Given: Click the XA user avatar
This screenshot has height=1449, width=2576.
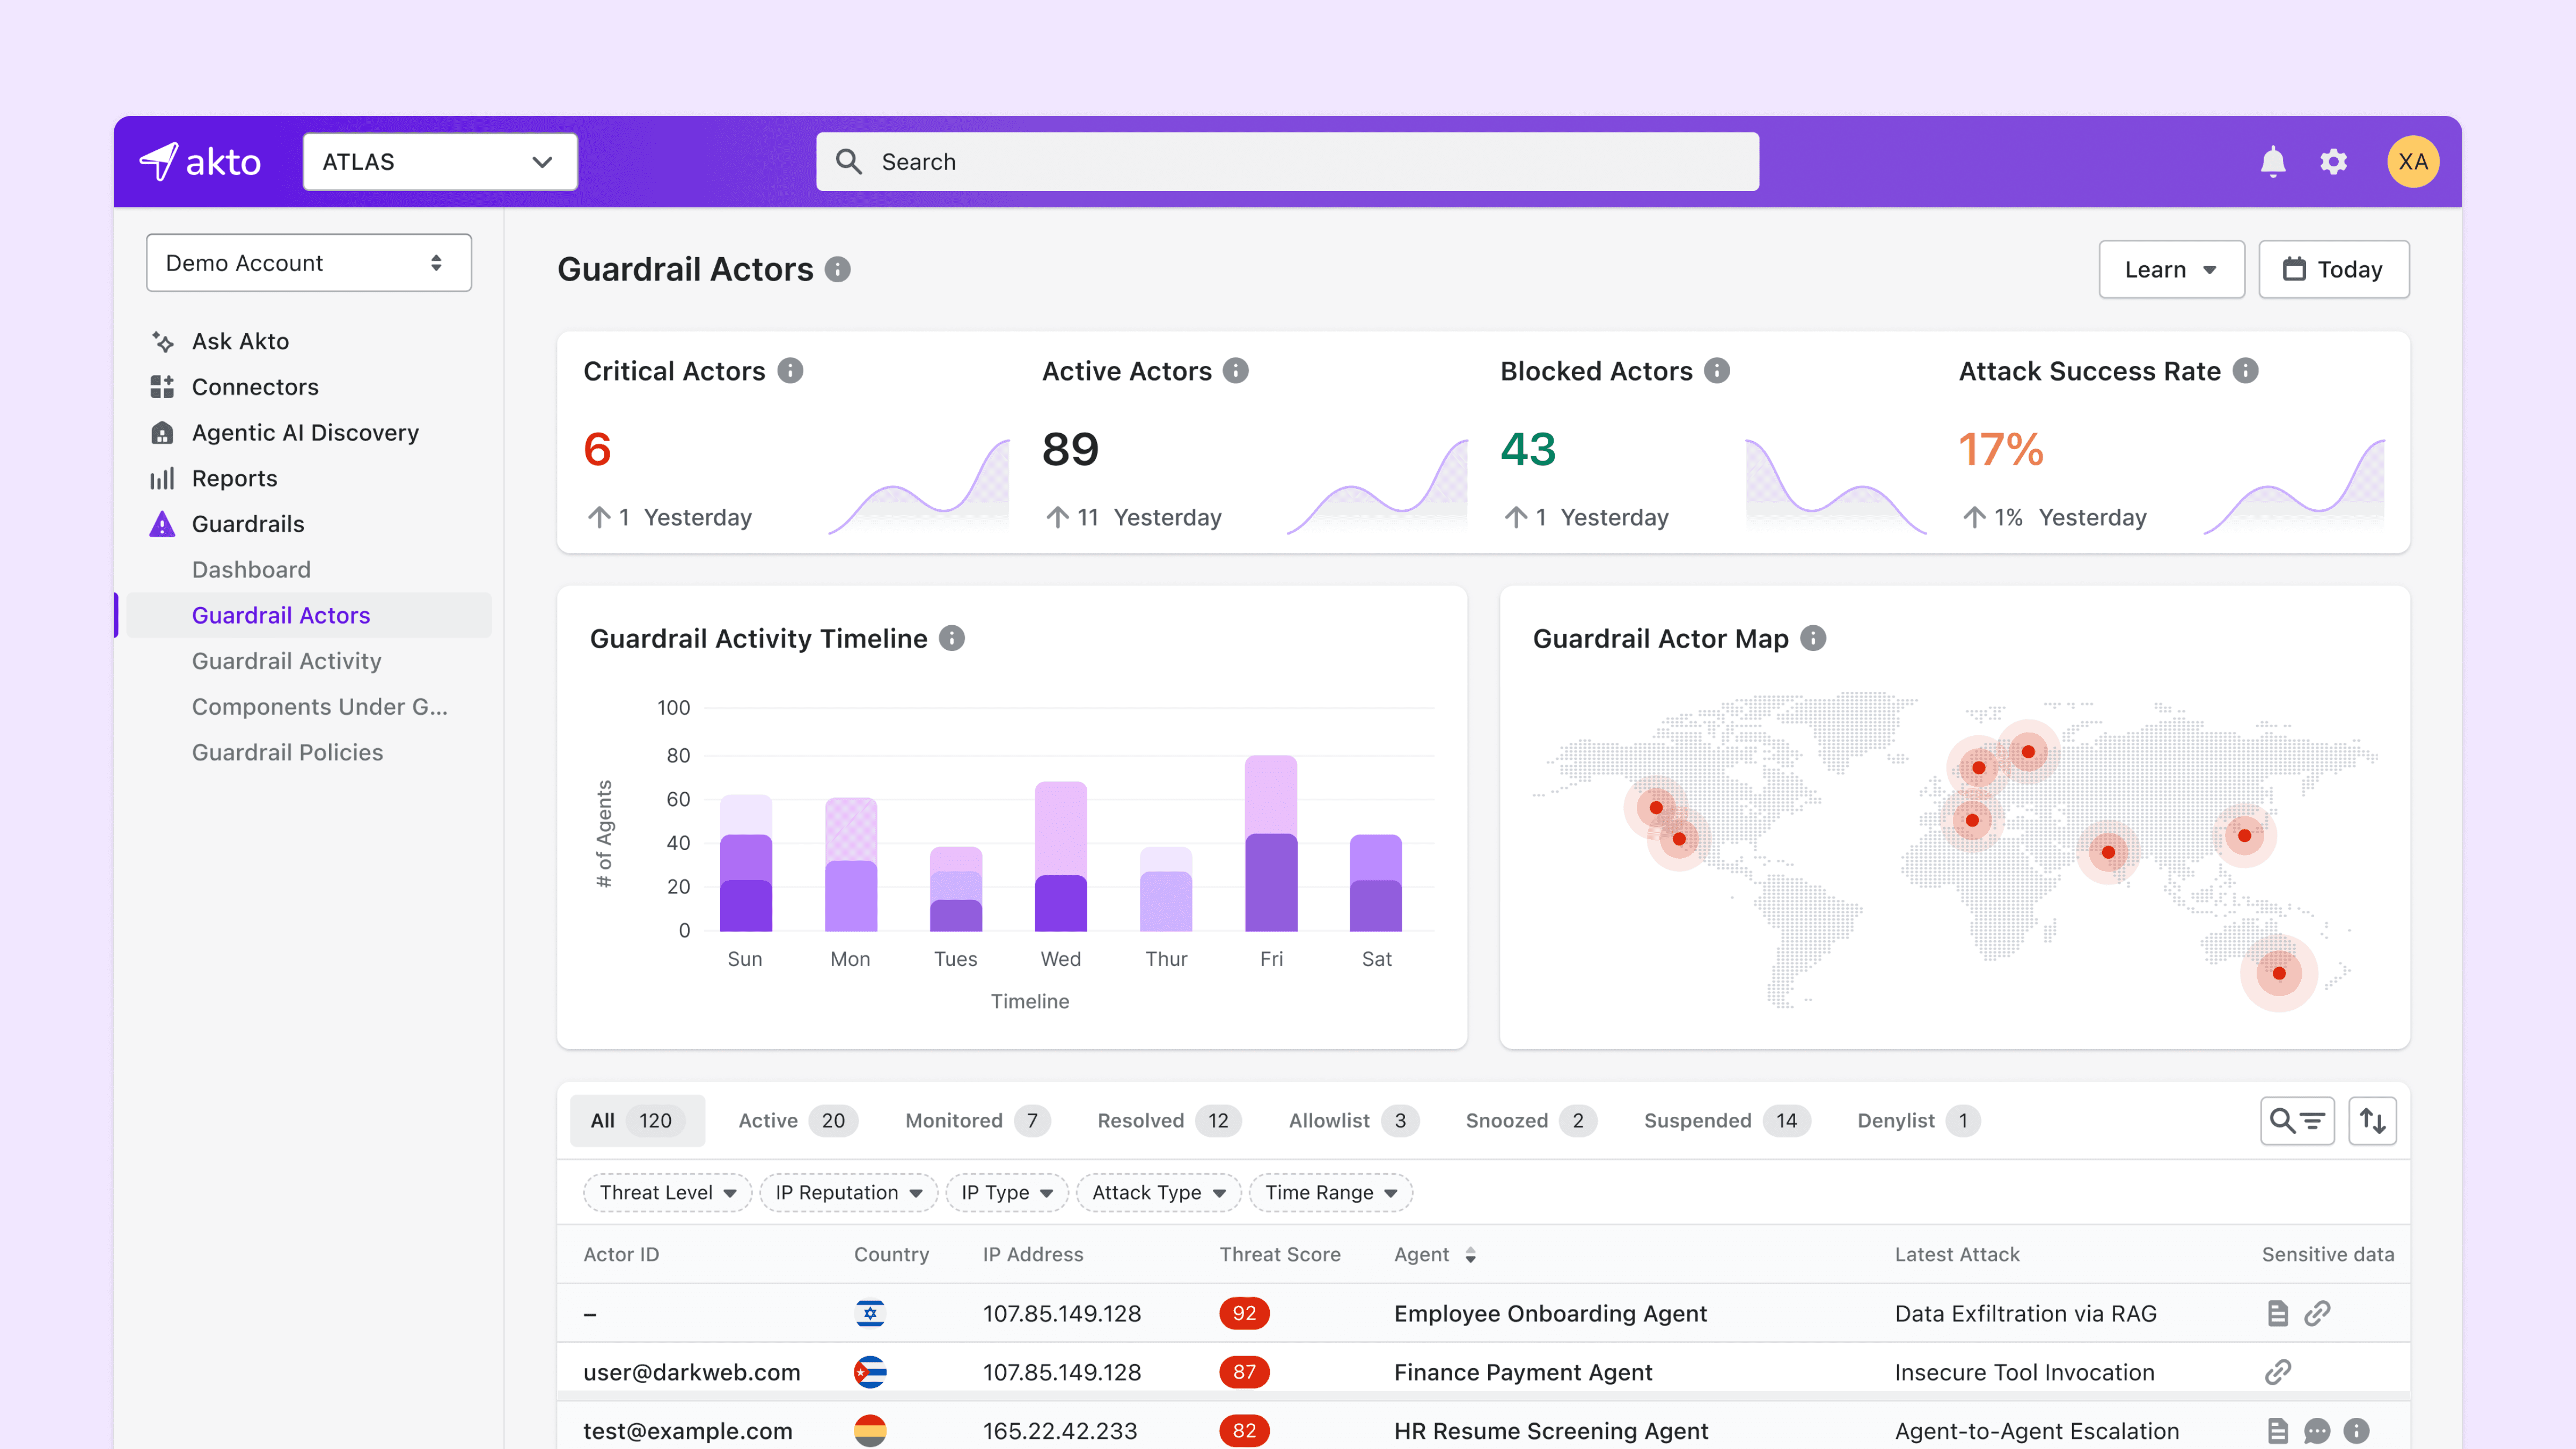Looking at the screenshot, I should pos(2412,162).
